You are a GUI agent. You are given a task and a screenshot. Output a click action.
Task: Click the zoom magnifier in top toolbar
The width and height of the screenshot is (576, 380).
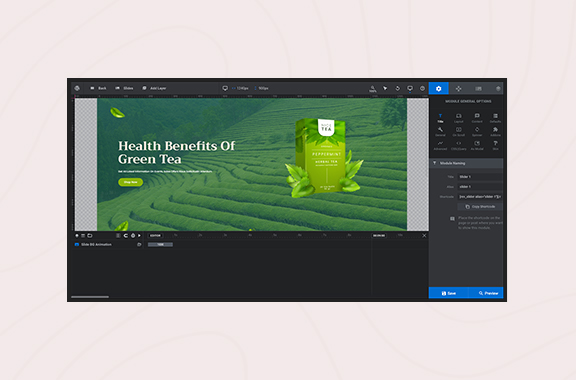[372, 89]
